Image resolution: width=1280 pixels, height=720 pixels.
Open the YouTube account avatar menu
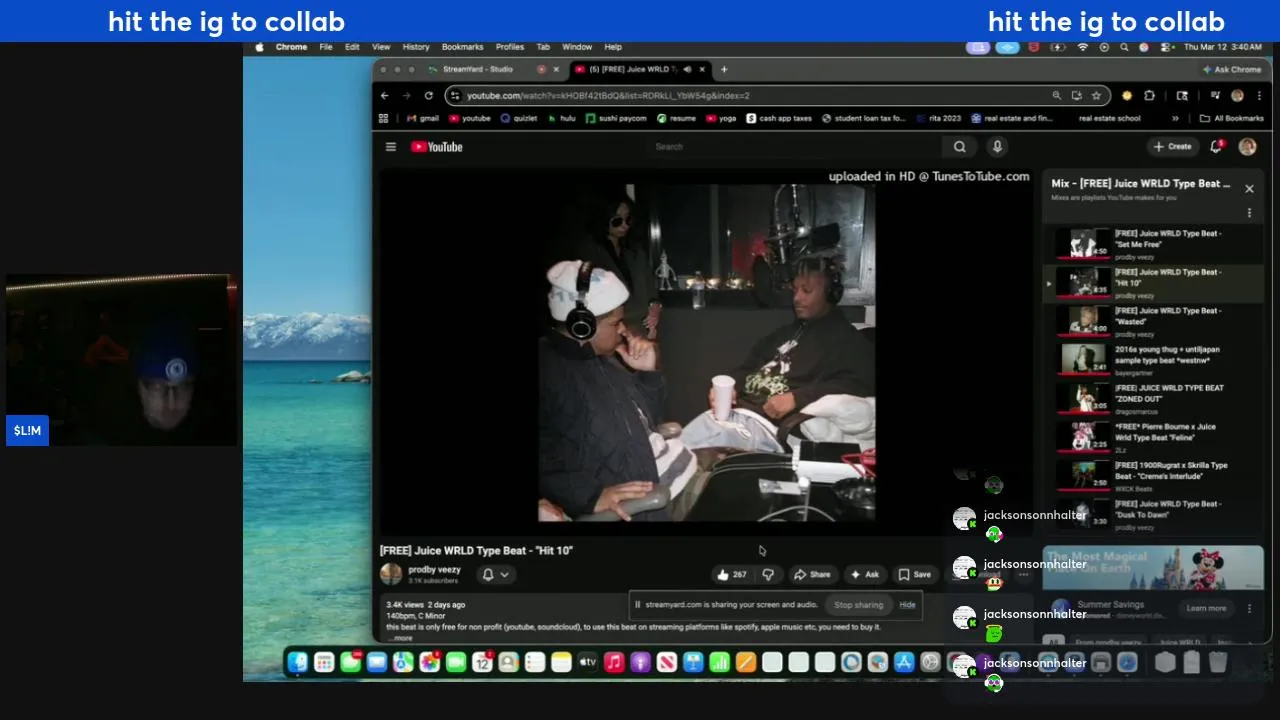1247,147
